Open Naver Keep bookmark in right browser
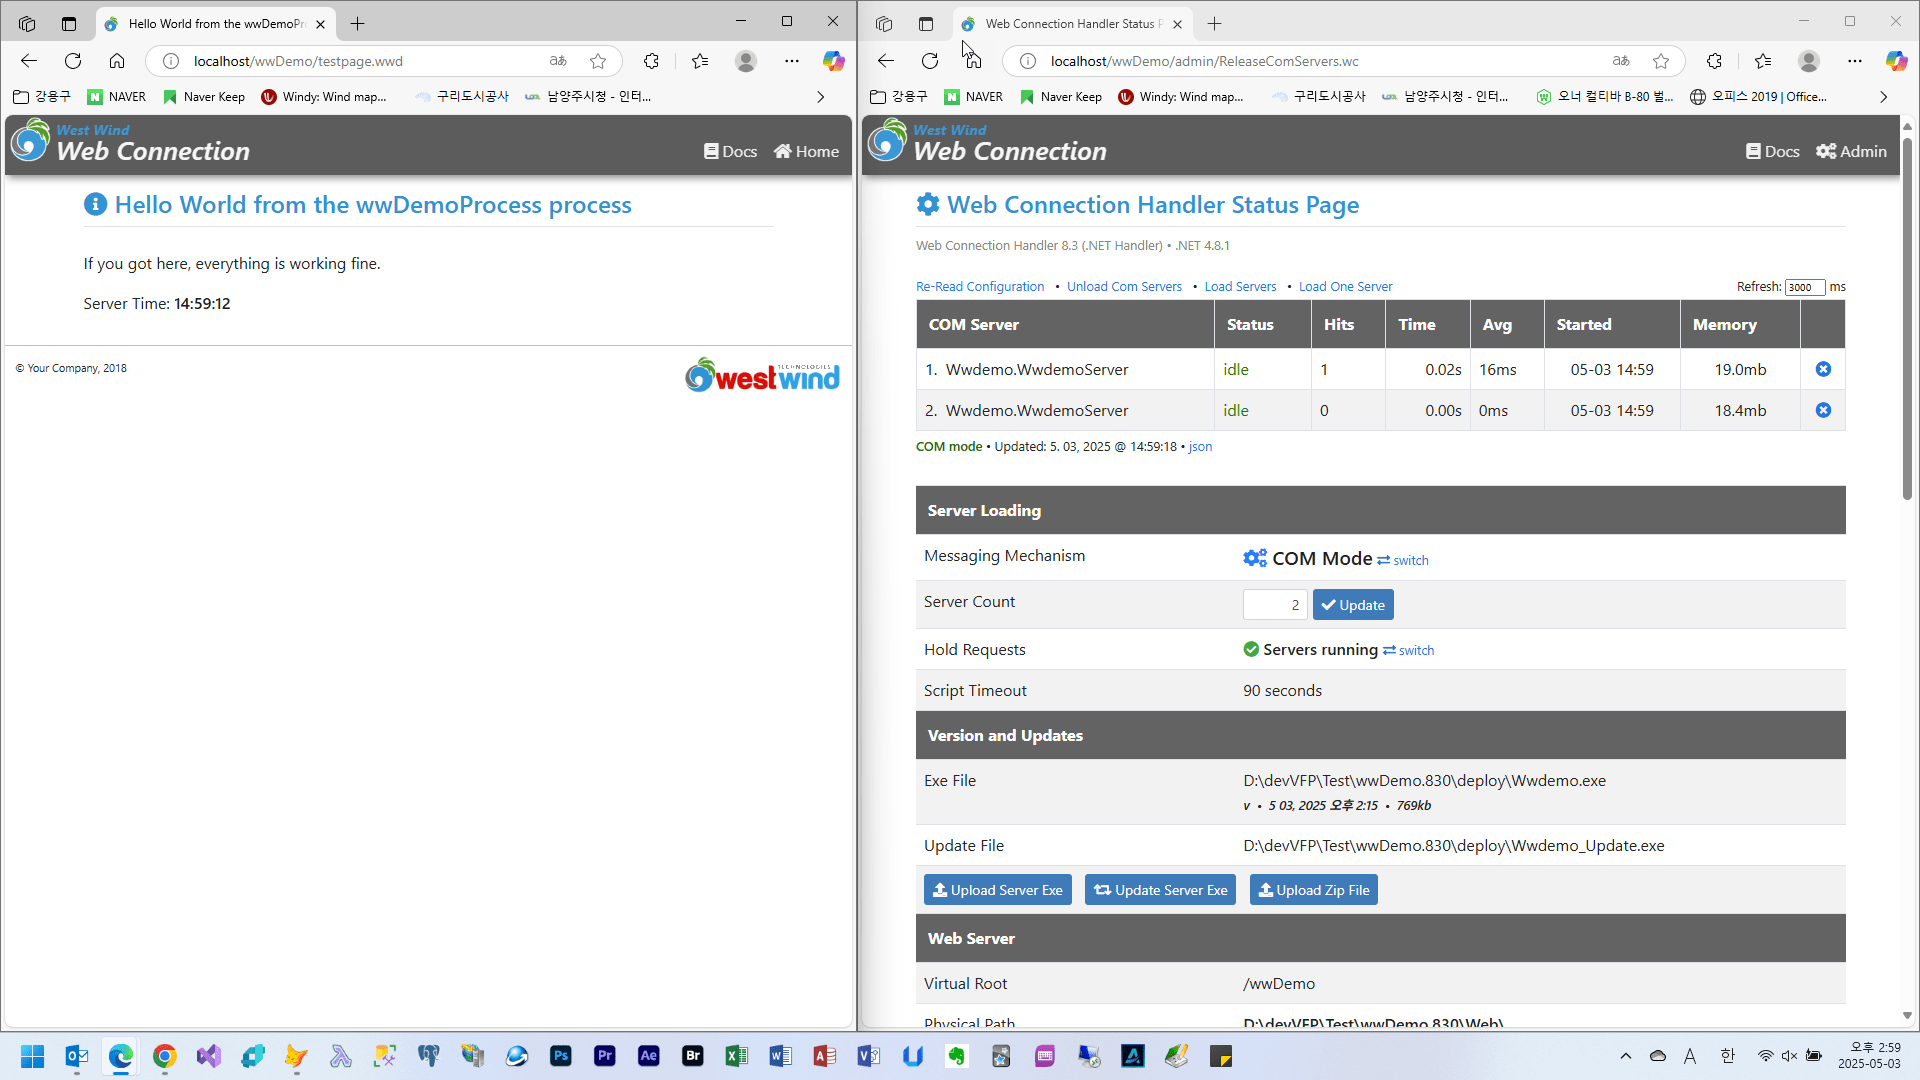The height and width of the screenshot is (1080, 1920). coord(1061,97)
